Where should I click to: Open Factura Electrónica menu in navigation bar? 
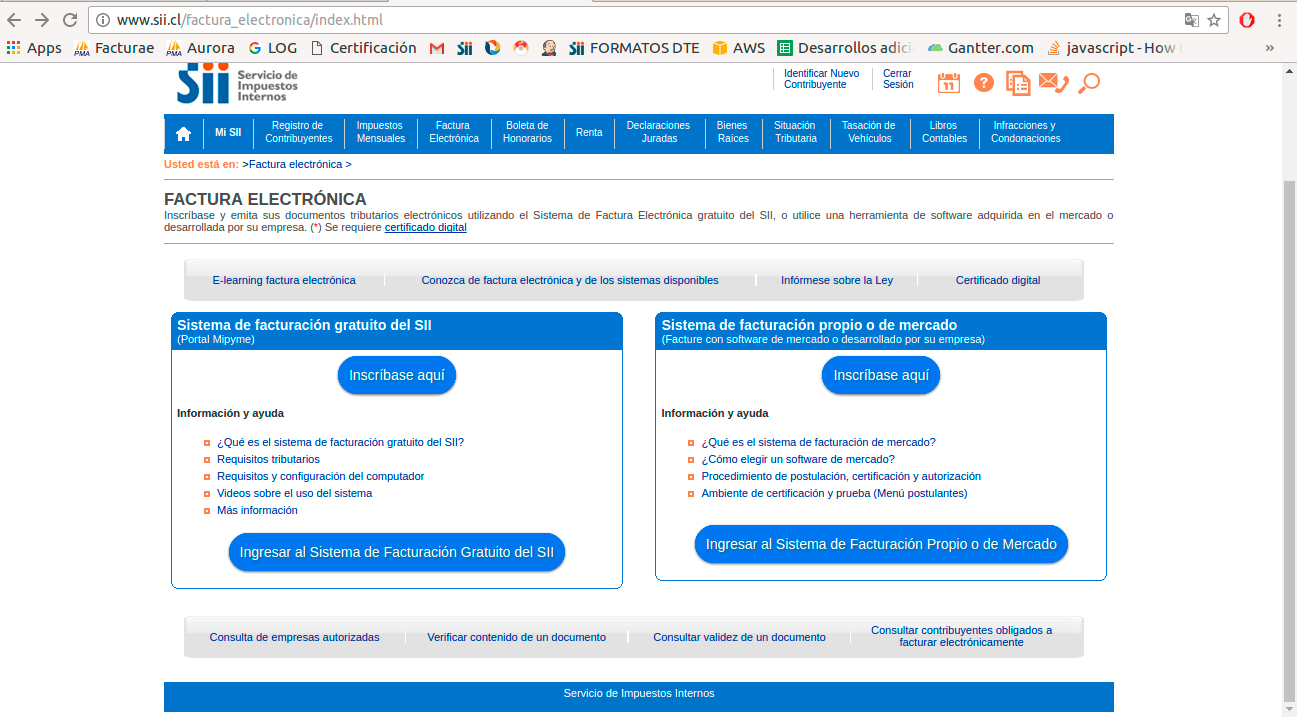click(x=454, y=133)
